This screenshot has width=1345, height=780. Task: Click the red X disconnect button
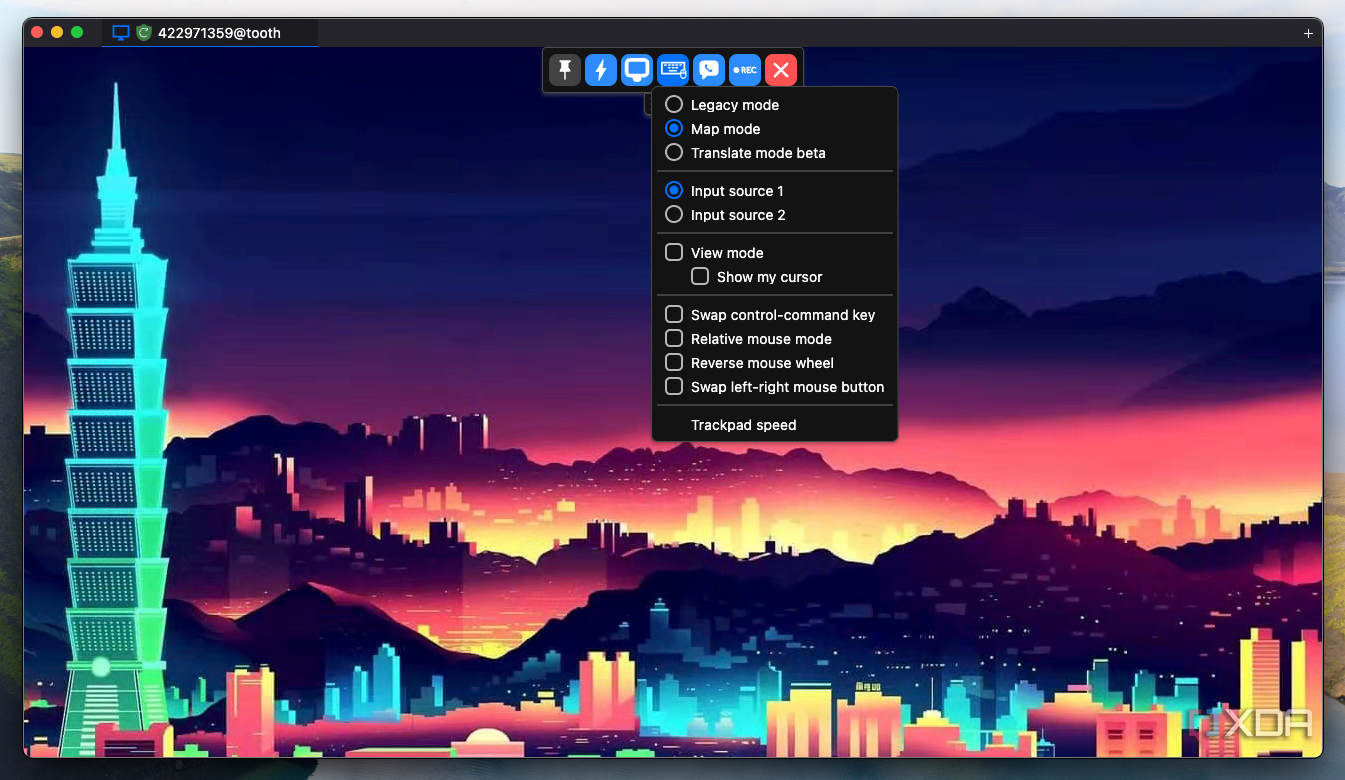781,70
